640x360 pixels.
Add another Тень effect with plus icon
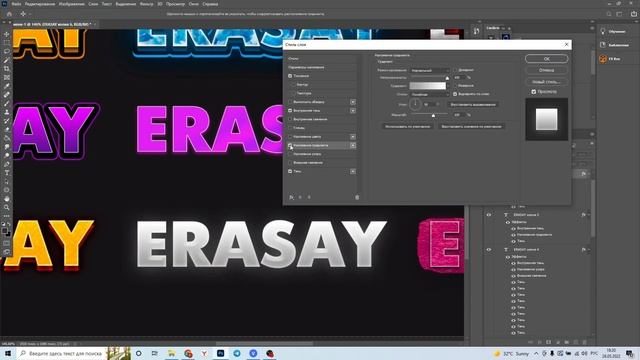tap(353, 171)
